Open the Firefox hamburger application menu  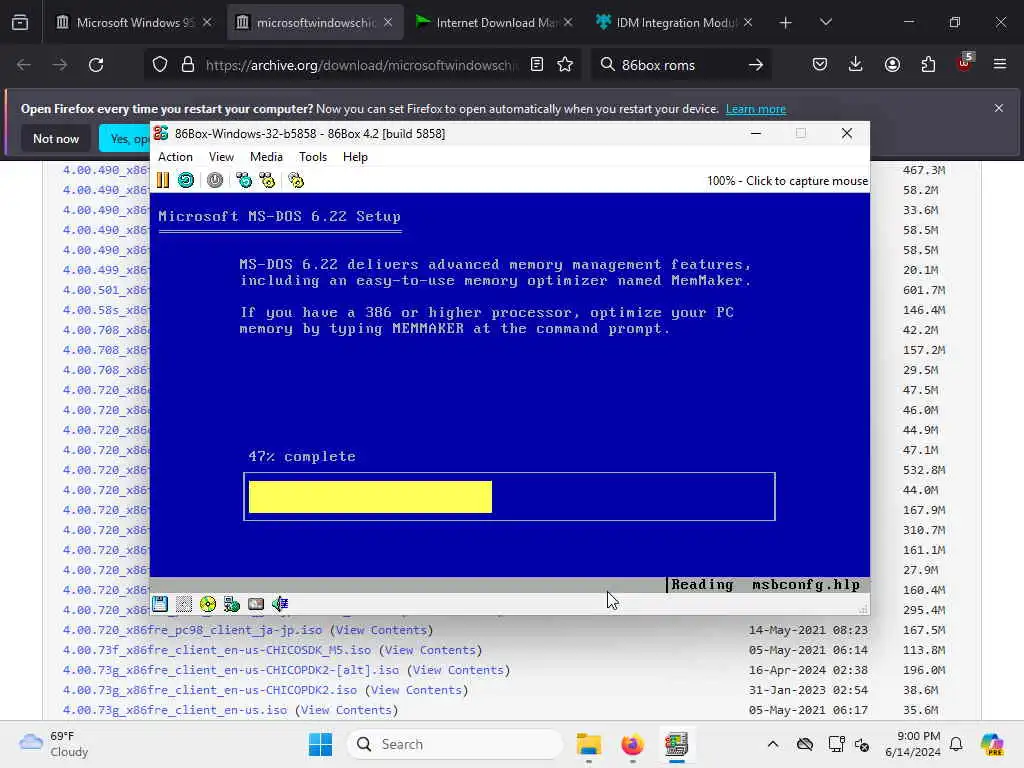(1000, 65)
